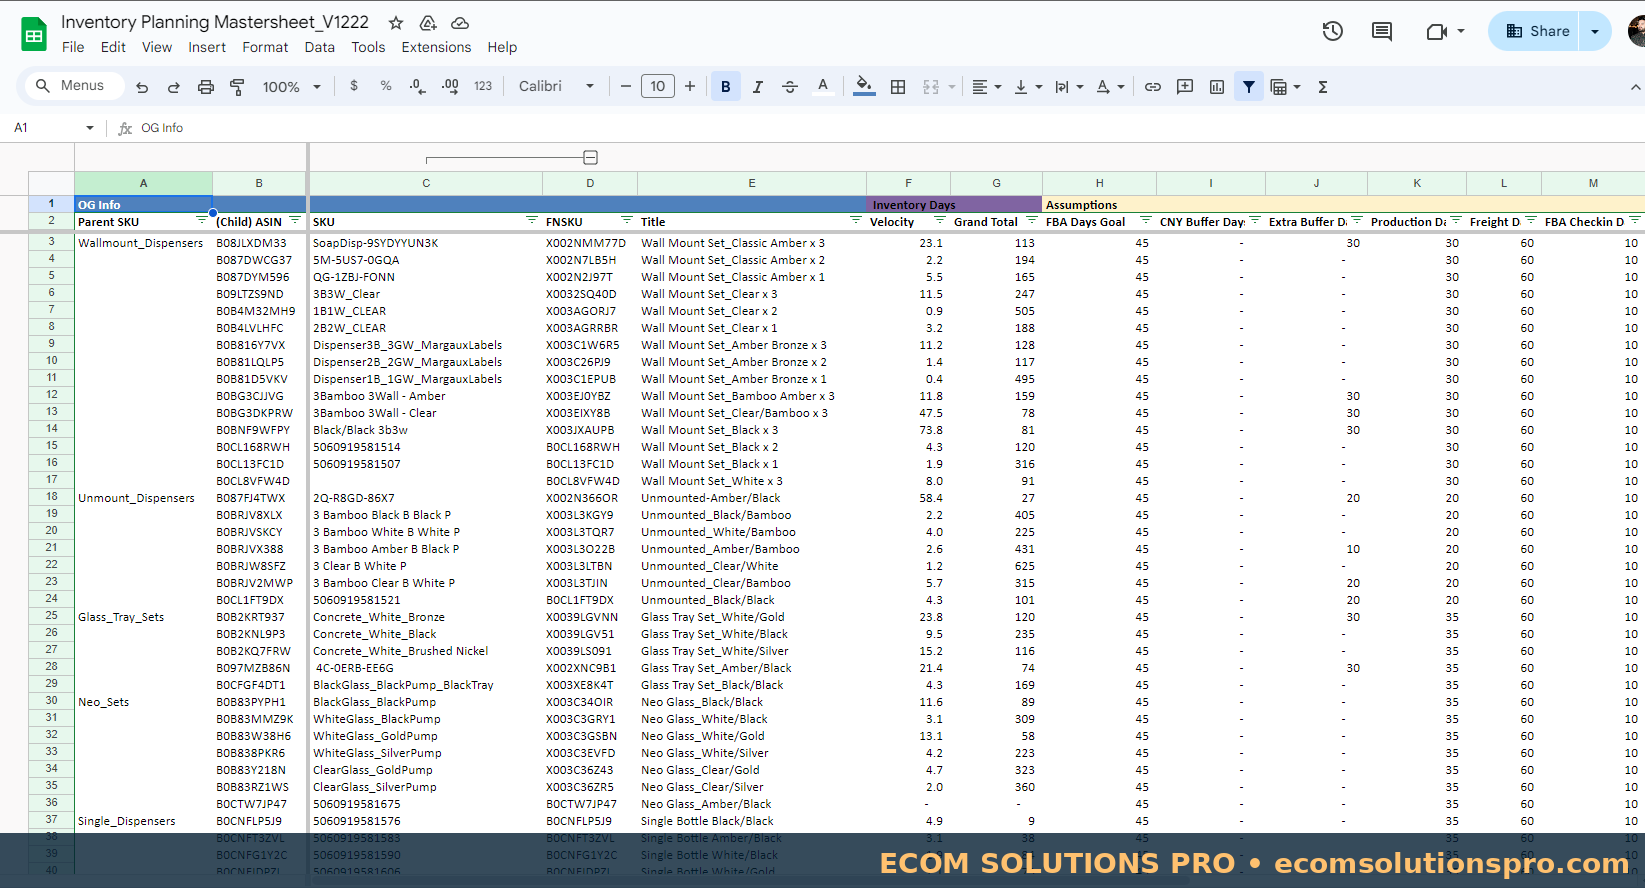Toggle Bold formatting
Viewport: 1645px width, 888px height.
pyautogui.click(x=726, y=87)
